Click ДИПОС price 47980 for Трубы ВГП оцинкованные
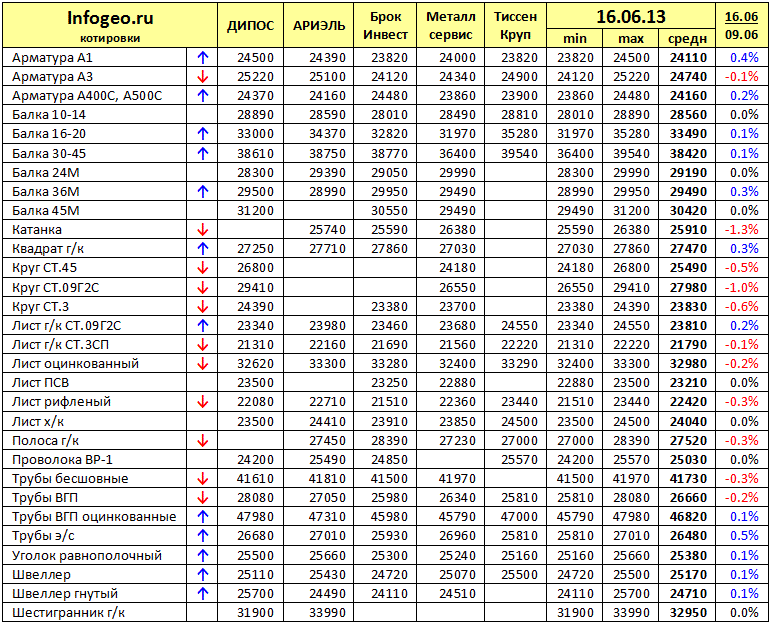The width and height of the screenshot is (771, 624). tap(255, 516)
